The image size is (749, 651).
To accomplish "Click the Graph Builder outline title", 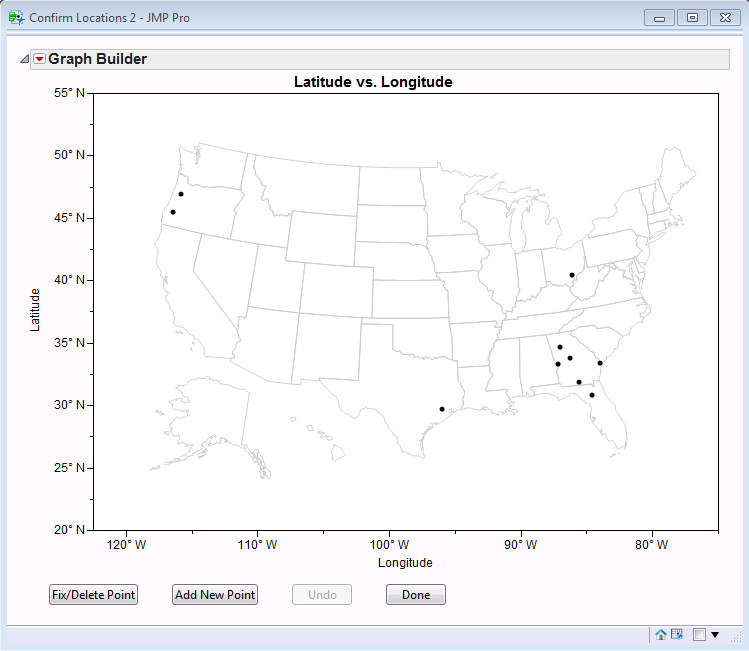I will coord(97,59).
